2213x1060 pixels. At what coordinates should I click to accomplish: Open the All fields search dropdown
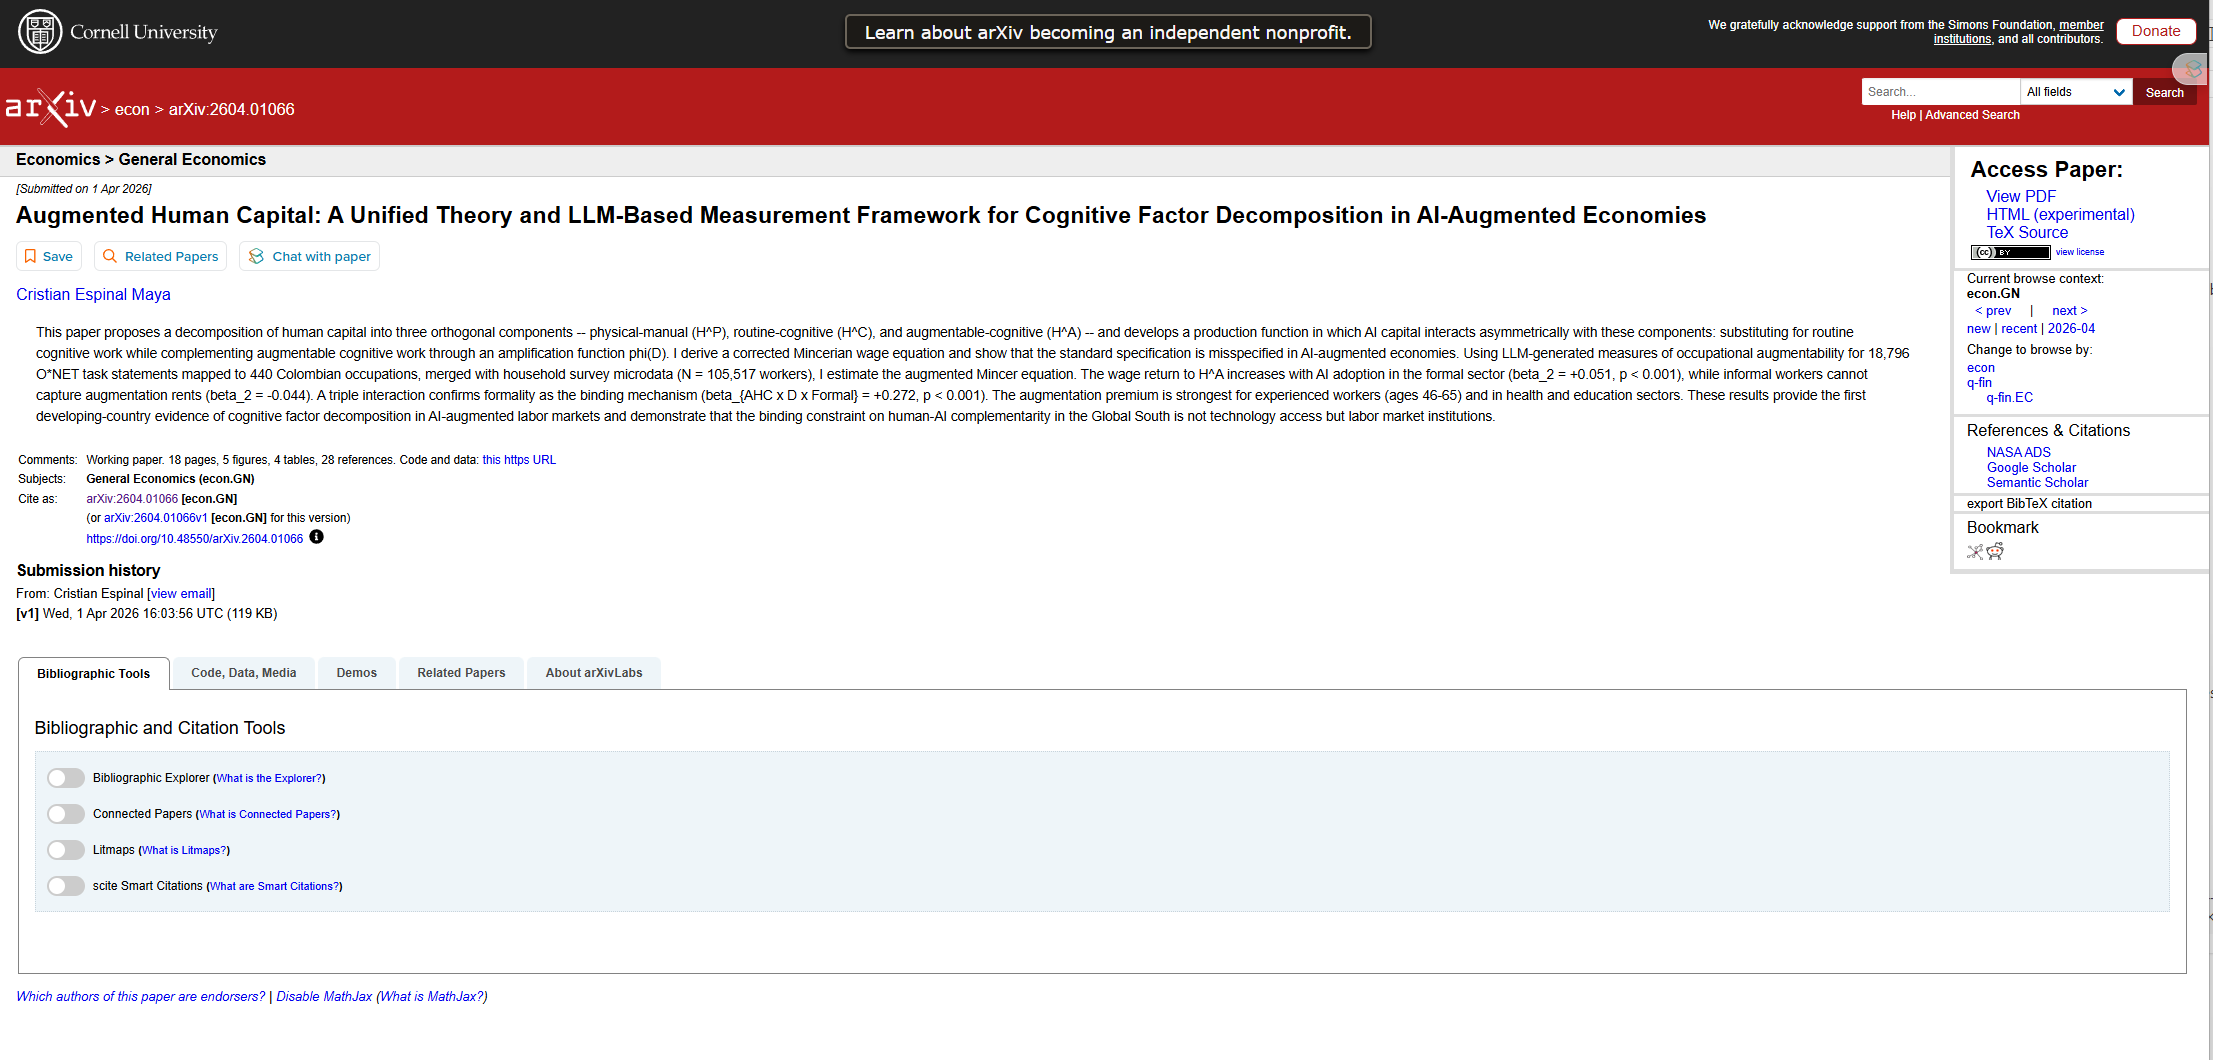point(2075,92)
